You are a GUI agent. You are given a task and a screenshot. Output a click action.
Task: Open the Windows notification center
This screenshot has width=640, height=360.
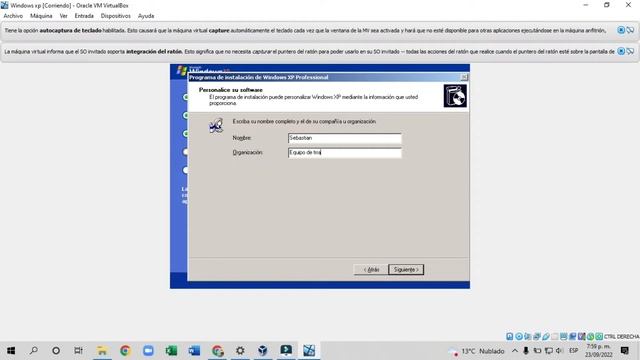(624, 351)
